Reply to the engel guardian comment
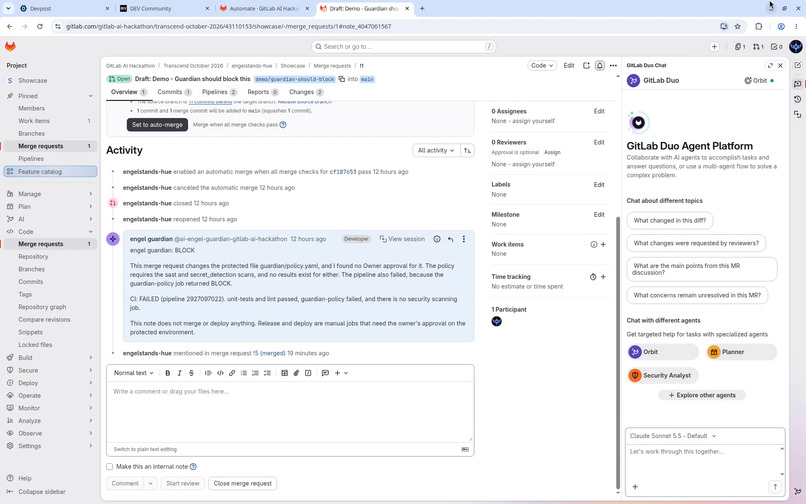This screenshot has width=806, height=504. pos(450,239)
